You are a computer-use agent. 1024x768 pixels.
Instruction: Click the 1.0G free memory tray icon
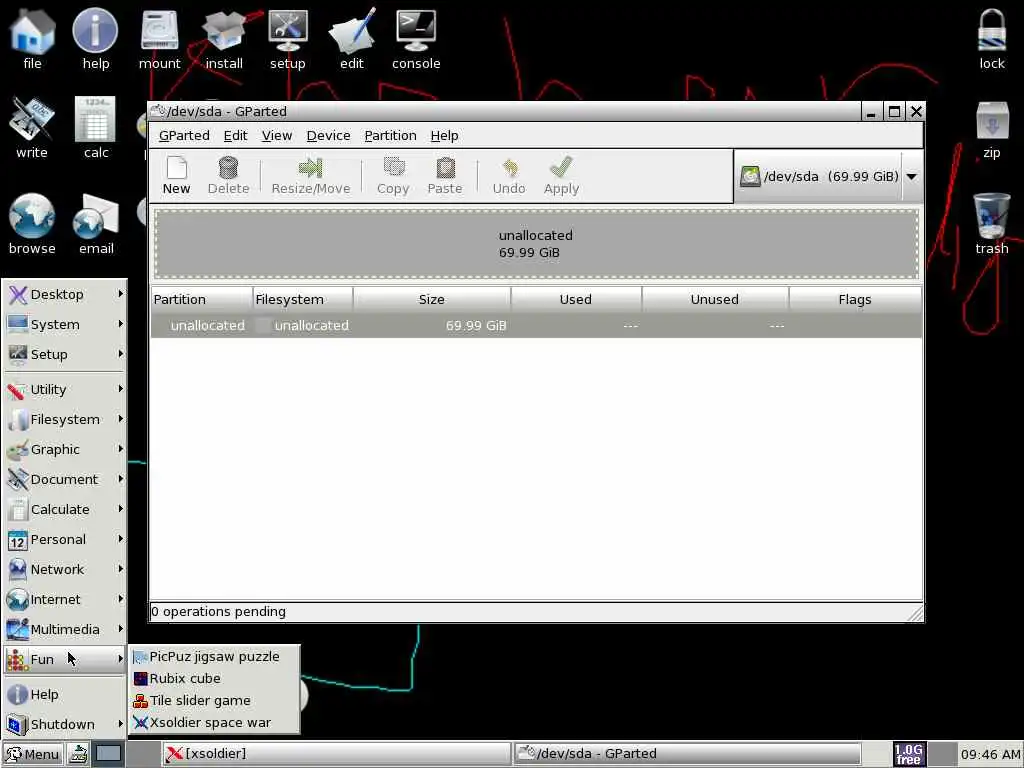pos(908,754)
